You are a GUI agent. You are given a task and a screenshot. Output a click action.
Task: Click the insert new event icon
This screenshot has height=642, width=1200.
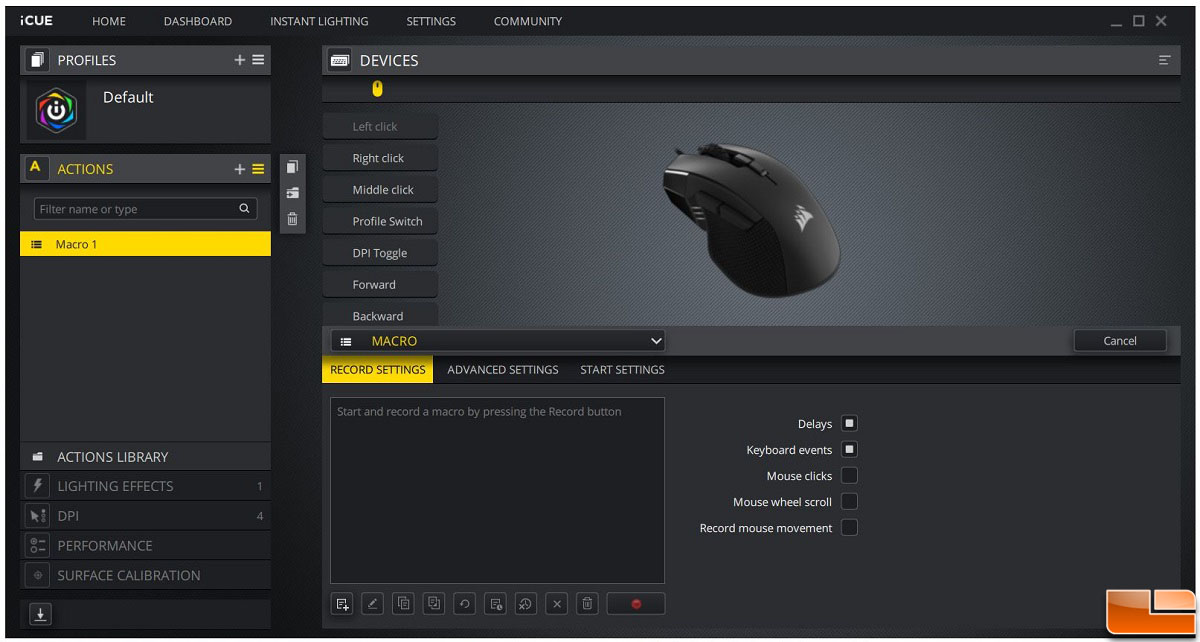[342, 603]
